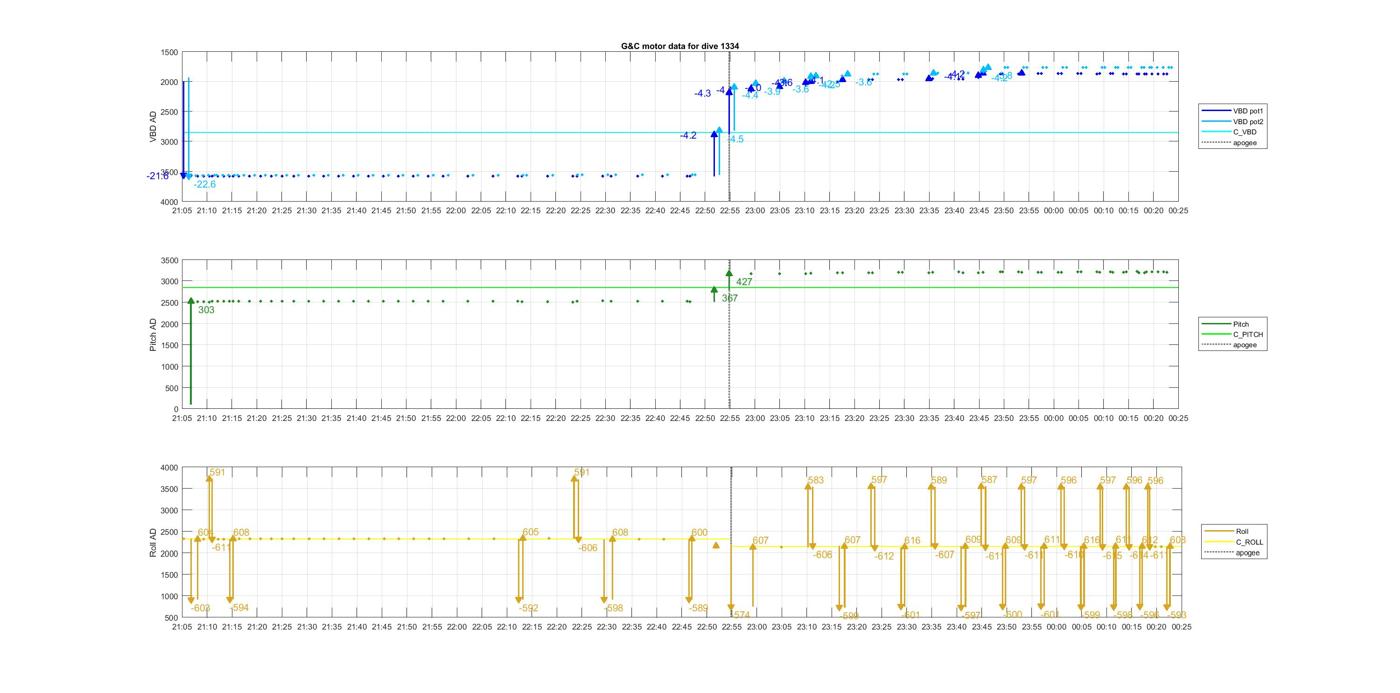Click the '-574' Roll data label
The height and width of the screenshot is (693, 1400).
click(741, 615)
